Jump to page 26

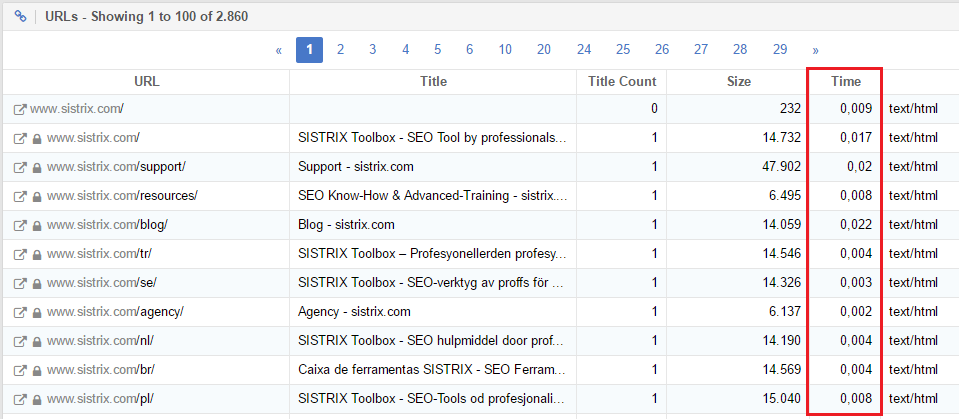pyautogui.click(x=662, y=50)
